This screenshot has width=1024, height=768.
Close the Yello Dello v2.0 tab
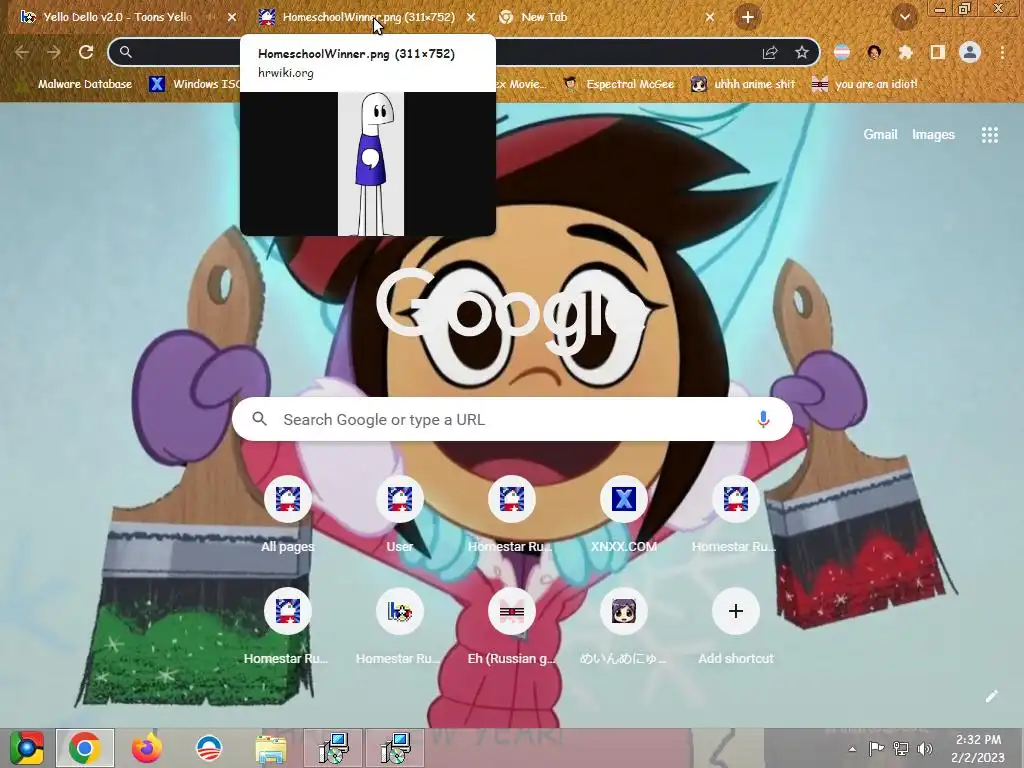pyautogui.click(x=232, y=18)
